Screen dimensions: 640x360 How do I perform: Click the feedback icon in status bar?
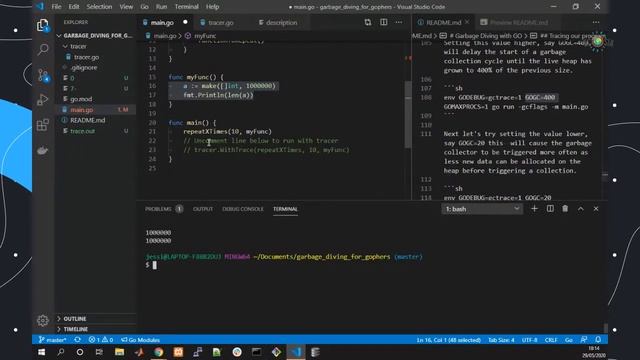tap(584, 340)
